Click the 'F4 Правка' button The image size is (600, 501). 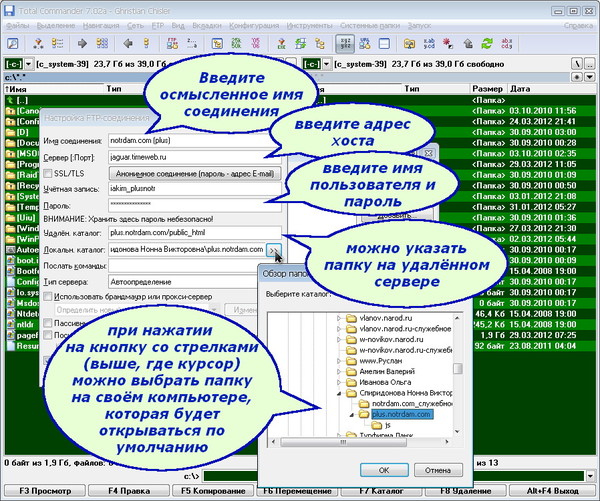pos(129,491)
